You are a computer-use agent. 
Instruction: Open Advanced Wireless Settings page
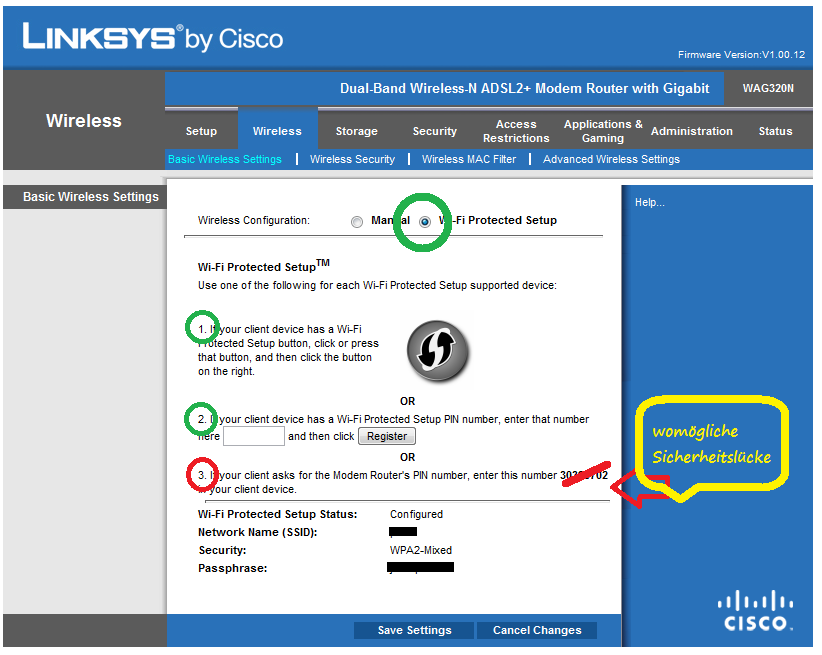(611, 159)
